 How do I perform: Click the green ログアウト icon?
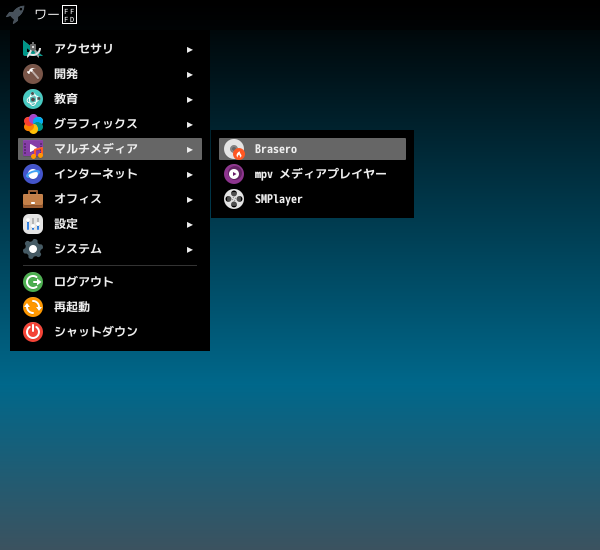[x=33, y=282]
